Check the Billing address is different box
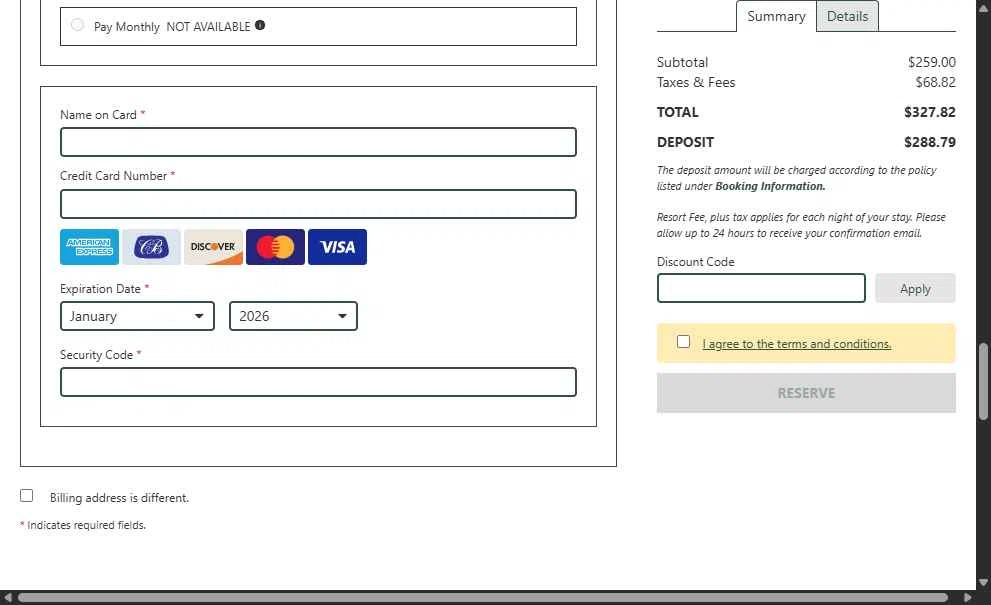Screen dimensions: 991x605 tap(27, 496)
